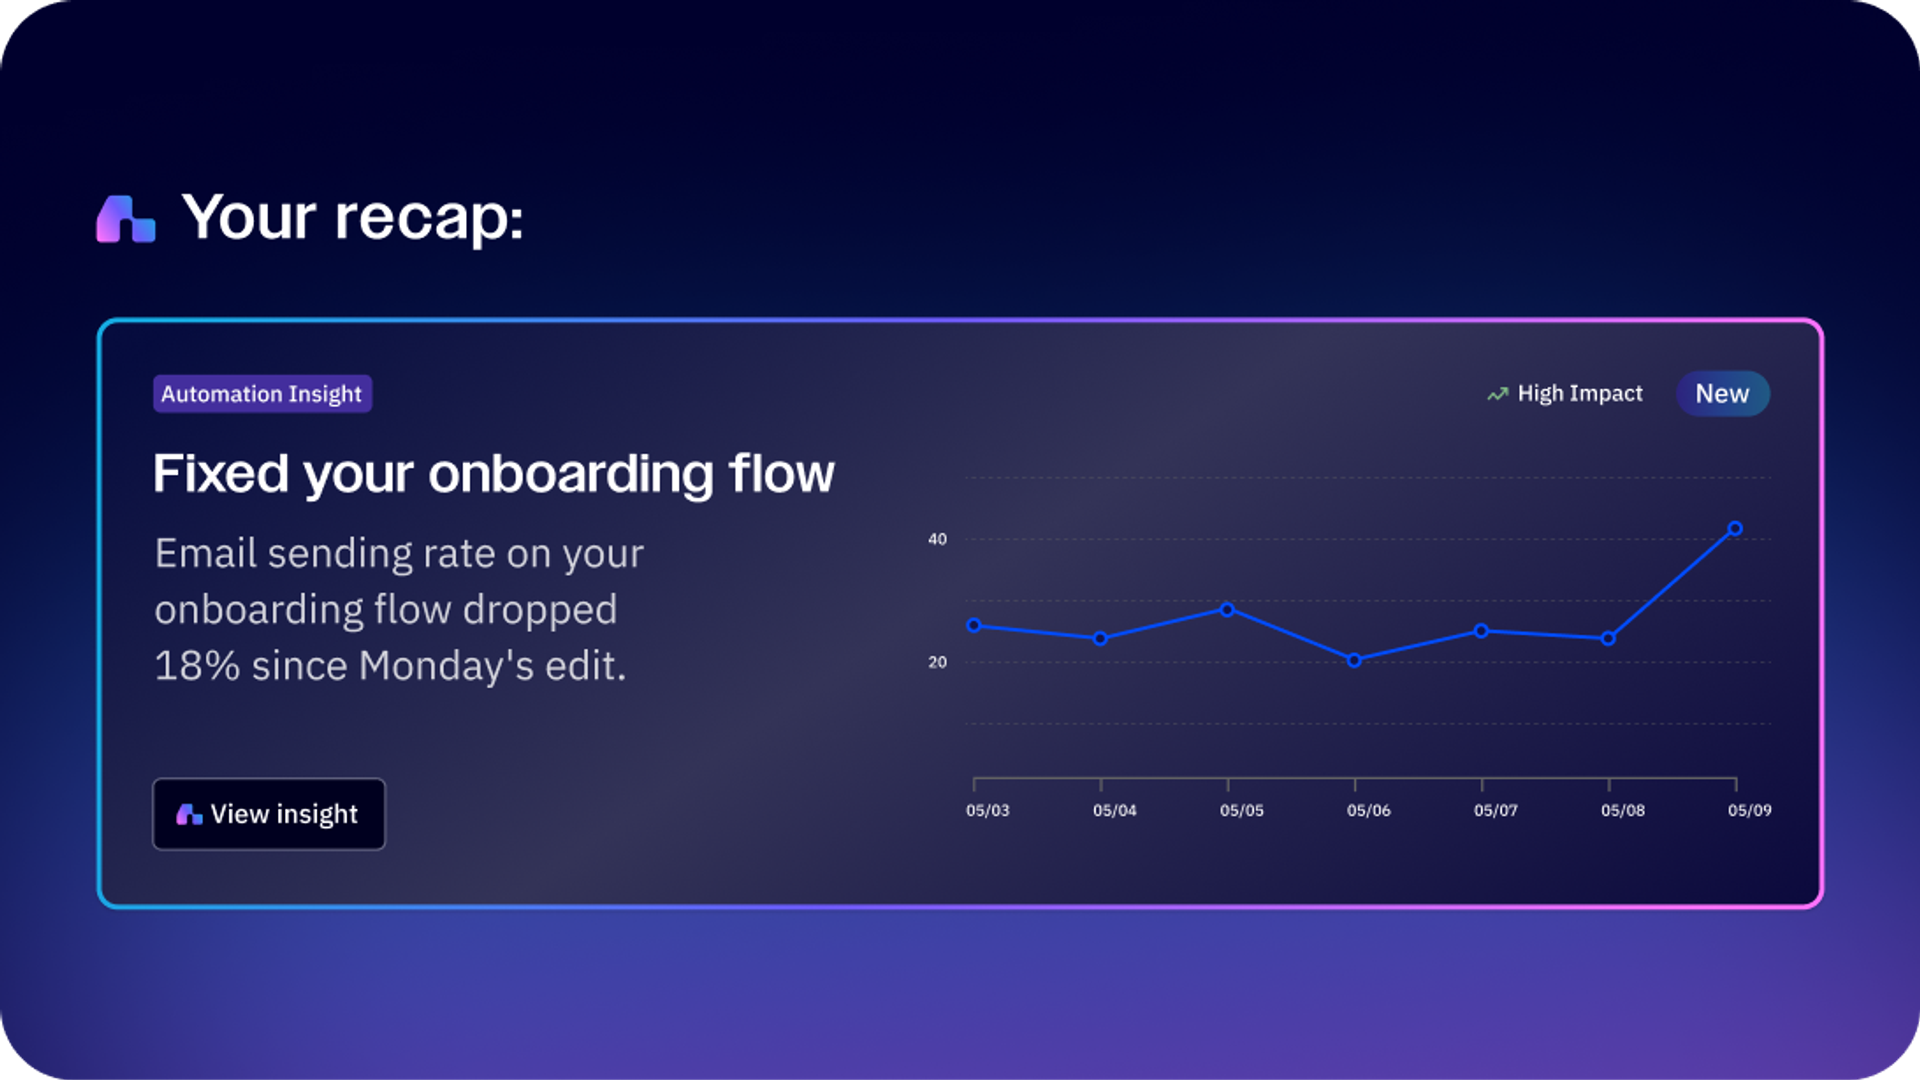Click the New badge
The width and height of the screenshot is (1920, 1080).
pos(1722,394)
